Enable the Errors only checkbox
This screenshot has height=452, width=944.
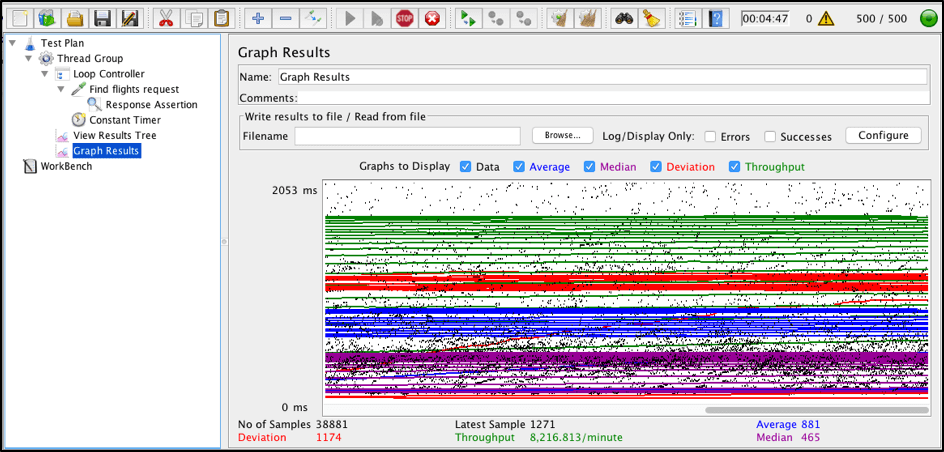pyautogui.click(x=710, y=136)
